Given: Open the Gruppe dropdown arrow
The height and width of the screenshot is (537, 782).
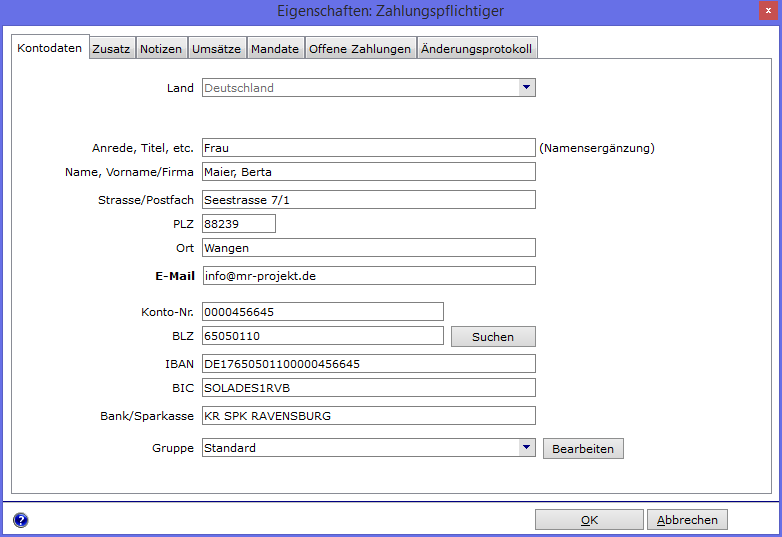Looking at the screenshot, I should click(x=526, y=448).
